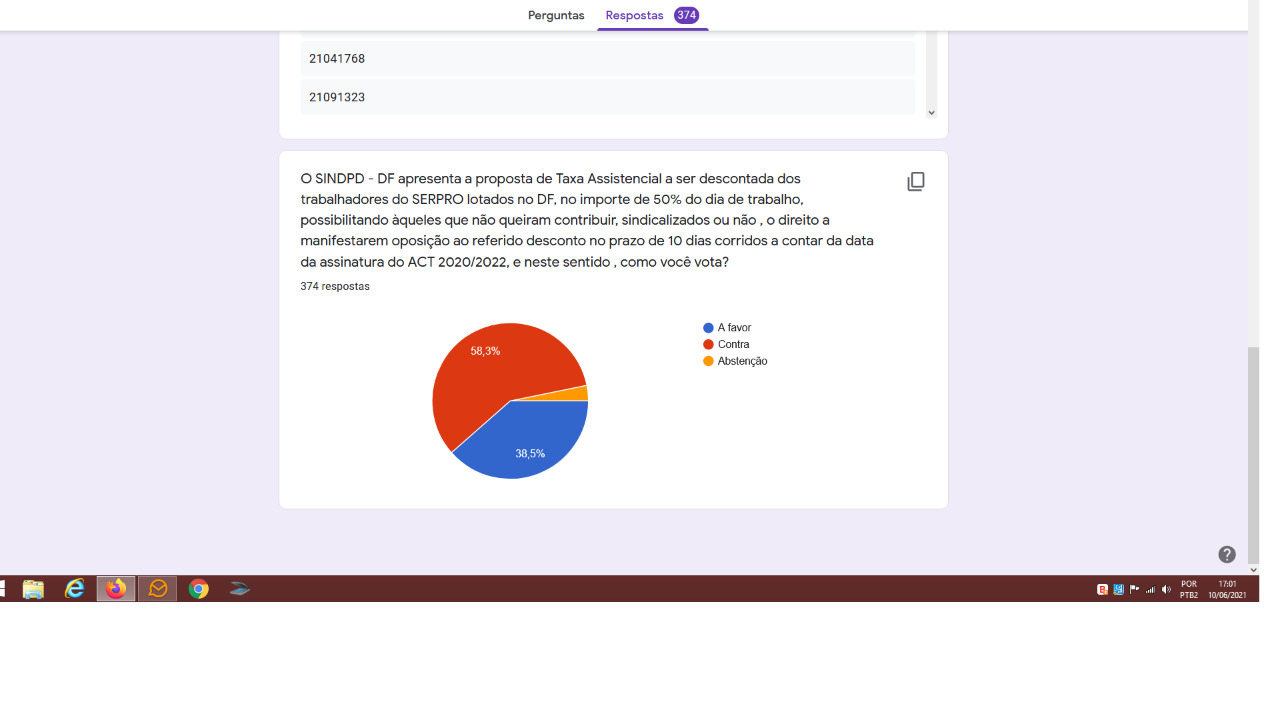Copy the chart using the copy icon
The height and width of the screenshot is (720, 1280).
916,182
